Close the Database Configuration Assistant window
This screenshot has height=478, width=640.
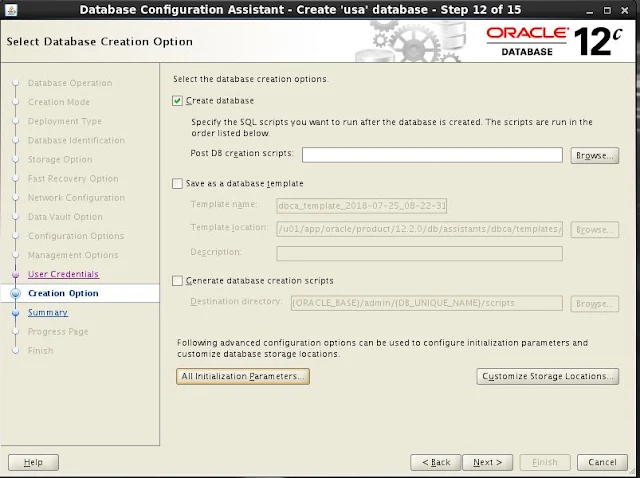point(625,11)
